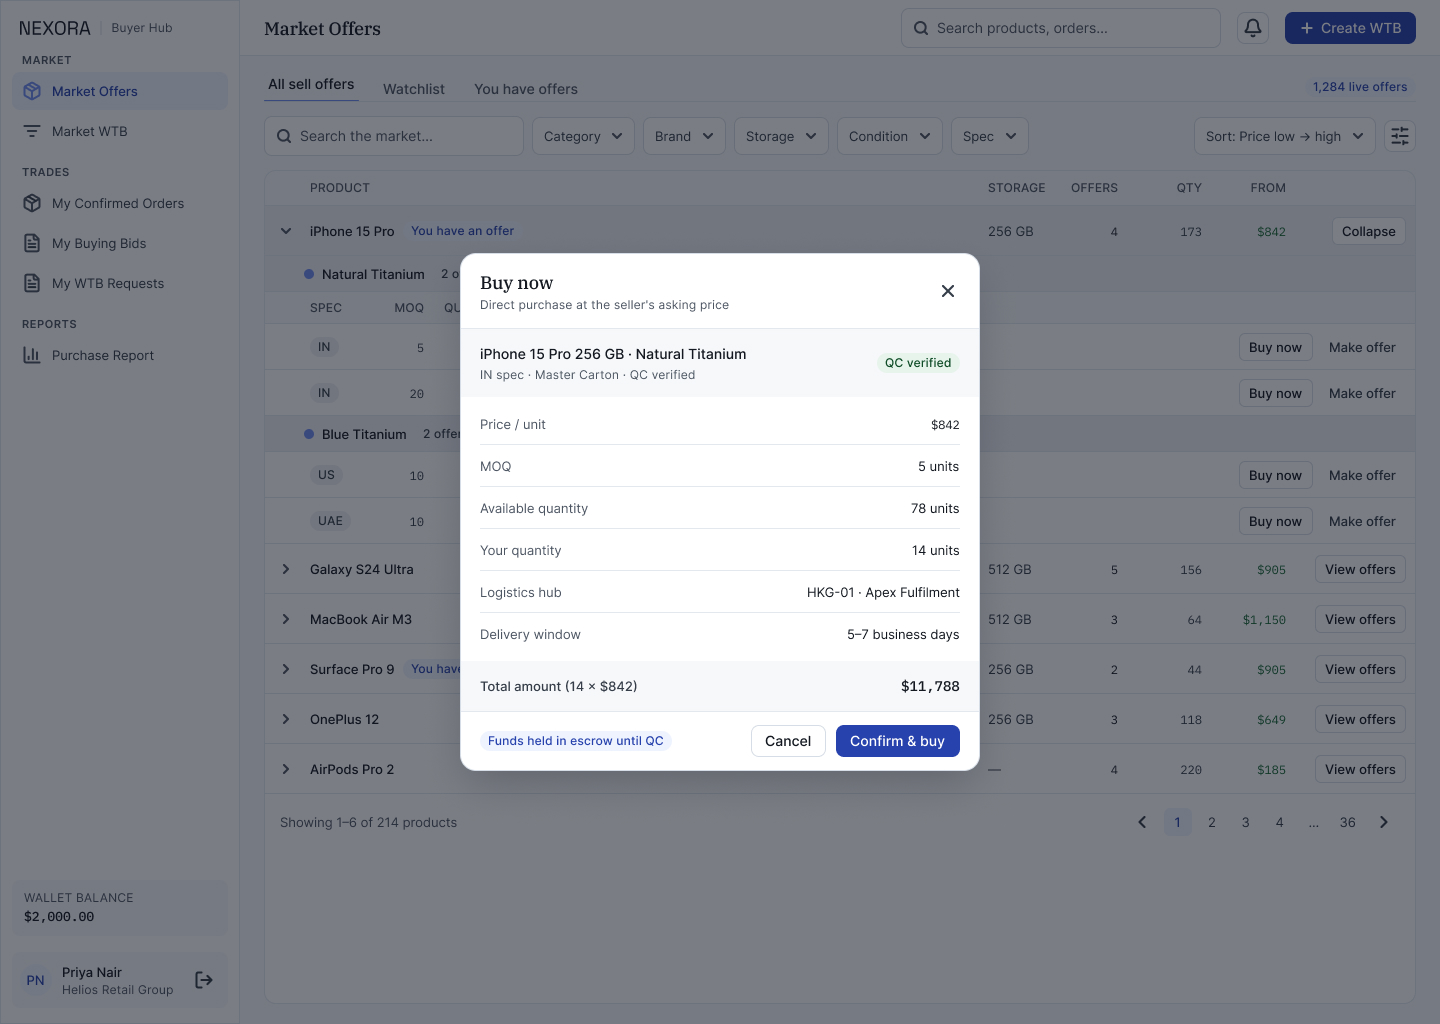Switch to the Watchlist tab

(x=414, y=89)
